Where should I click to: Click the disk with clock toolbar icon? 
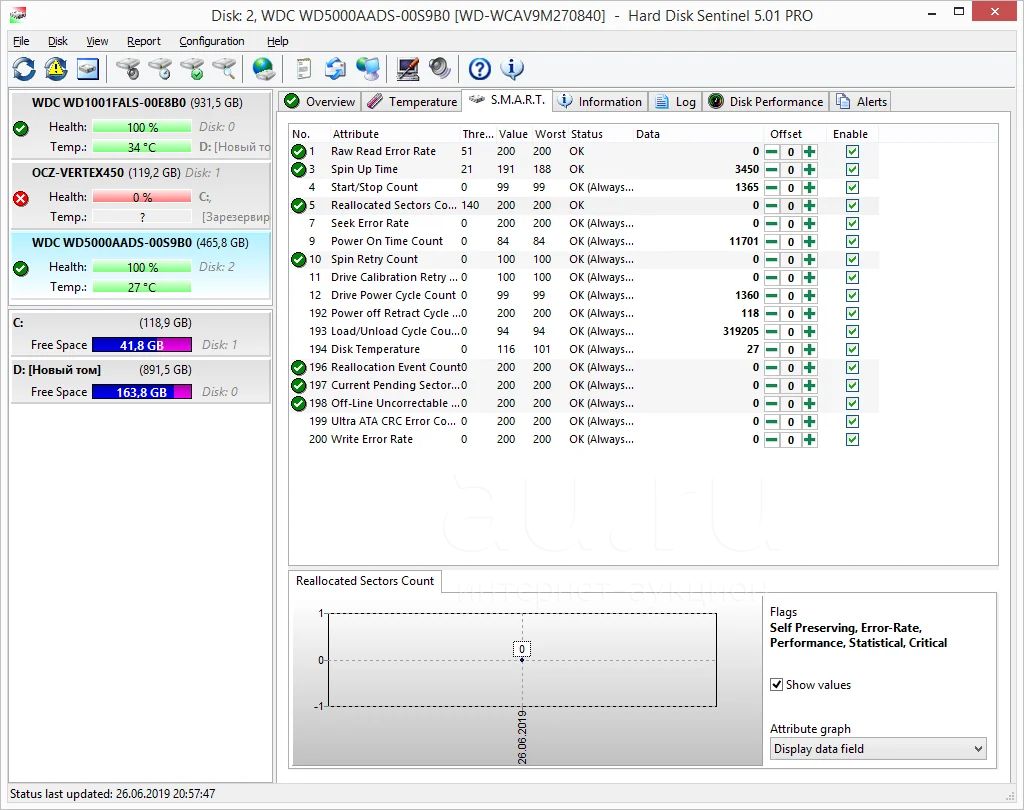coord(161,69)
